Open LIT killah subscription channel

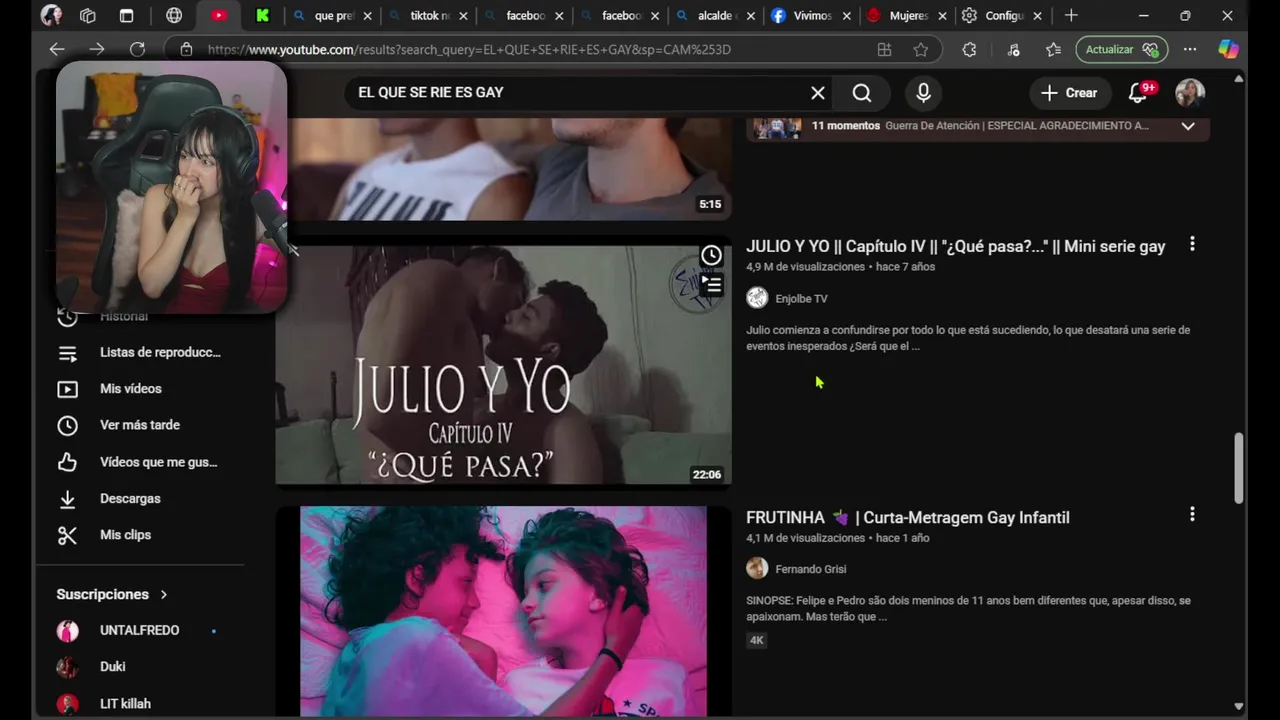coord(140,704)
